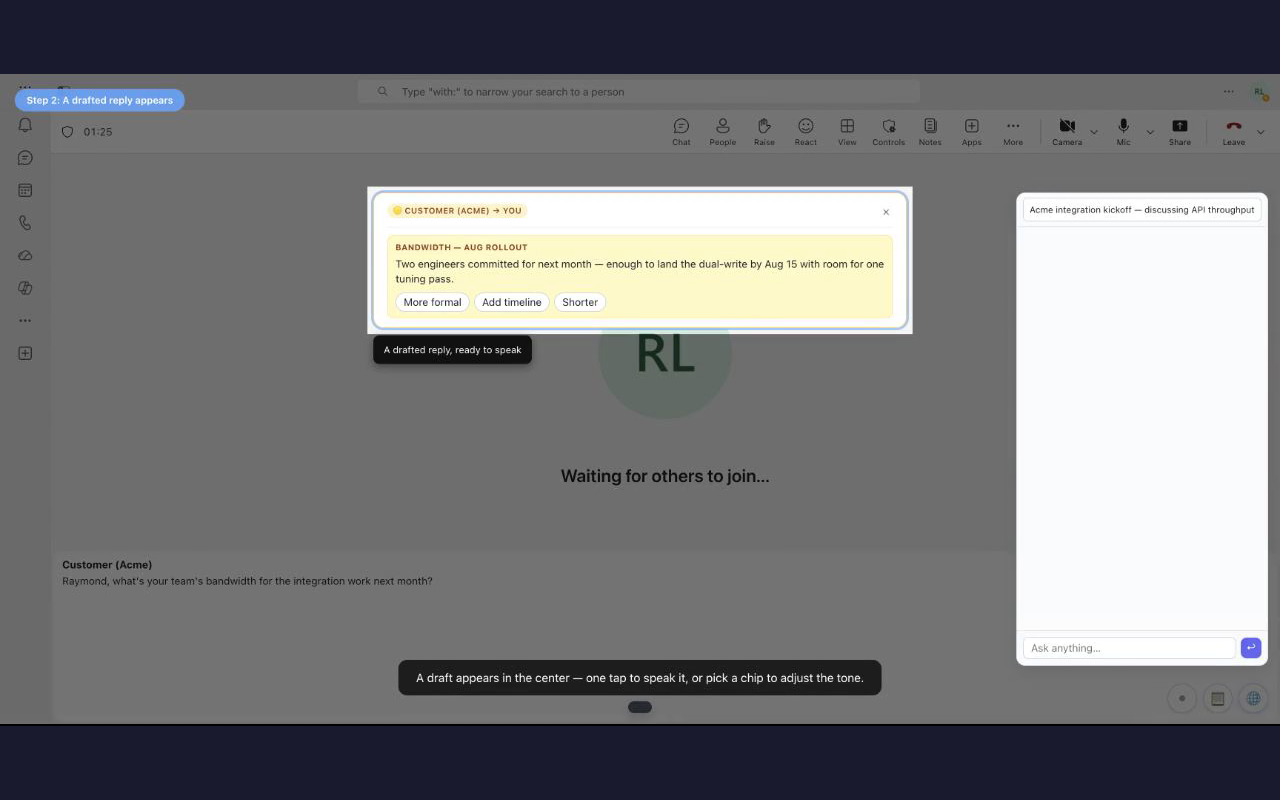Open the Calls phone icon
Viewport: 1280px width, 800px height.
[x=25, y=223]
